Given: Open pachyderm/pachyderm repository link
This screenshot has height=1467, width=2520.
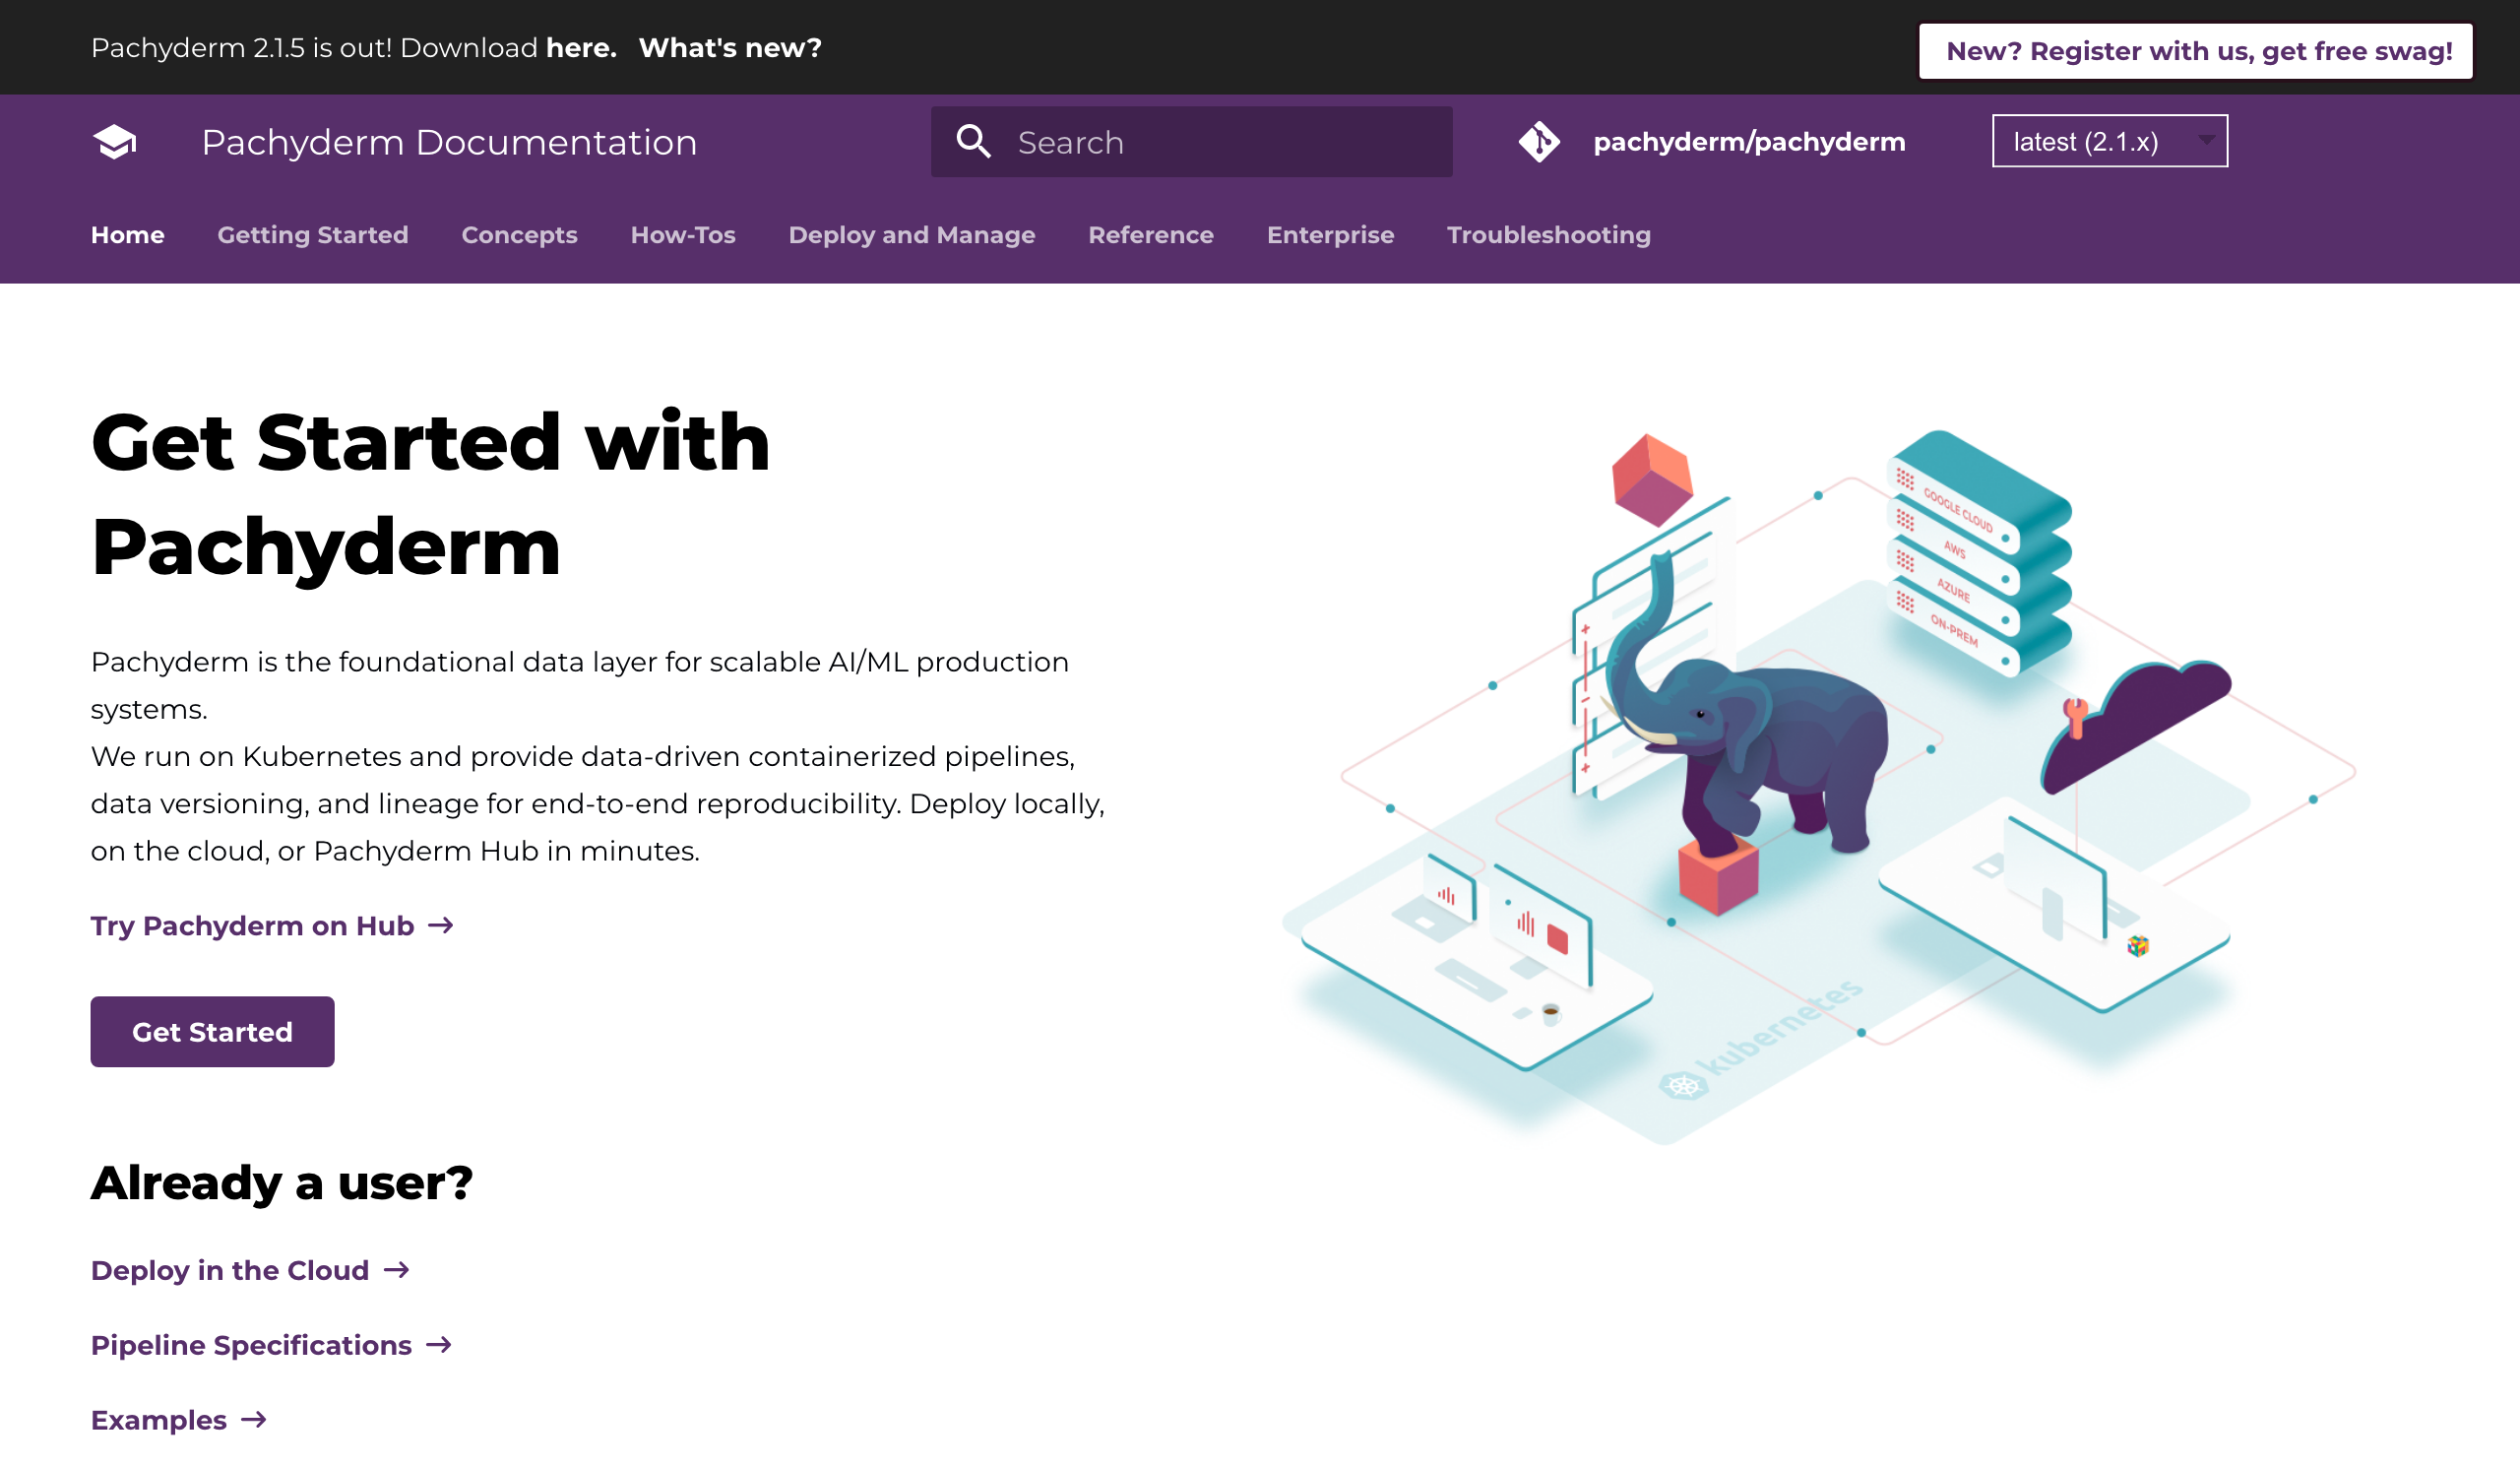Looking at the screenshot, I should [x=1748, y=142].
